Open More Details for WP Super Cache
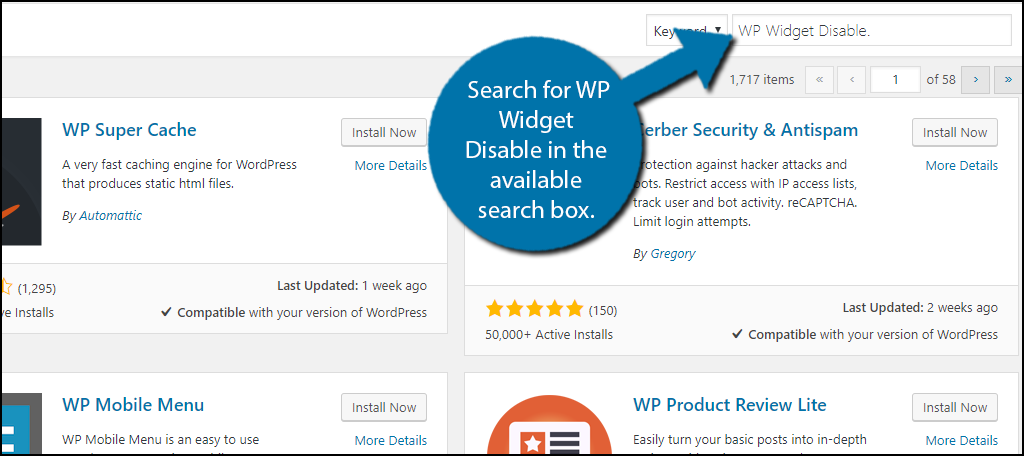 [391, 165]
